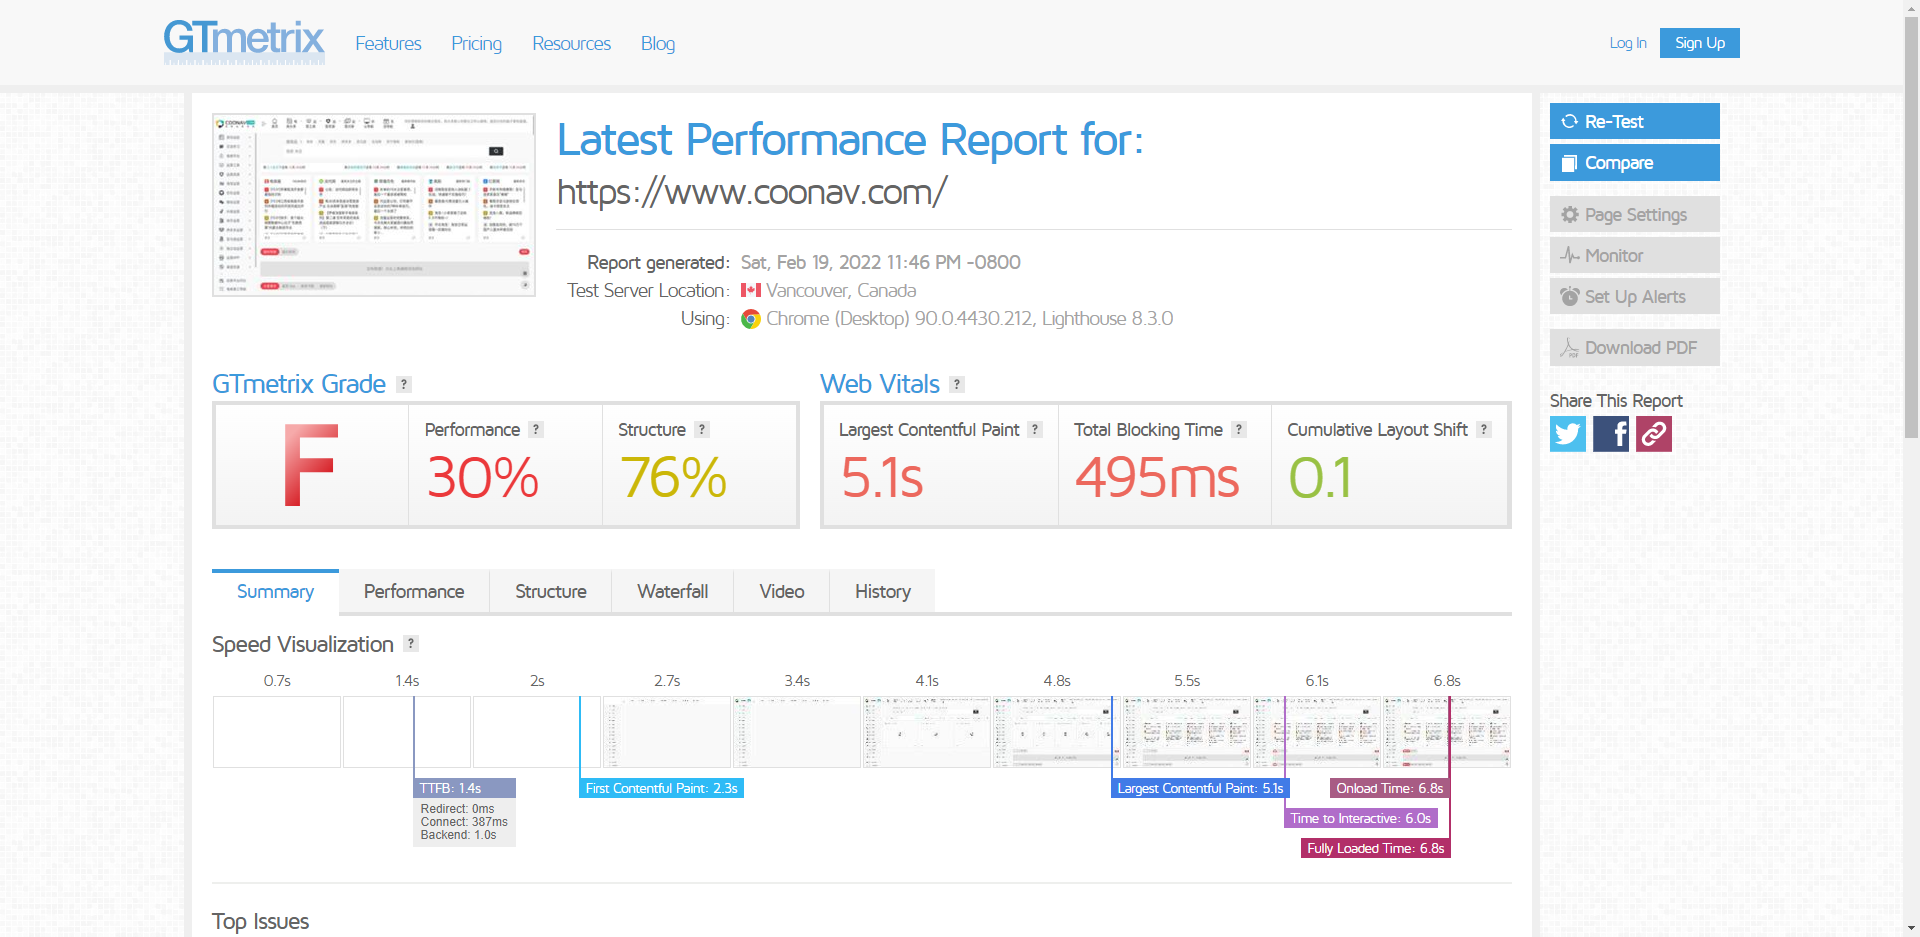Open the coonav.com page screenshot thumbnail
The width and height of the screenshot is (1920, 937).
point(374,205)
